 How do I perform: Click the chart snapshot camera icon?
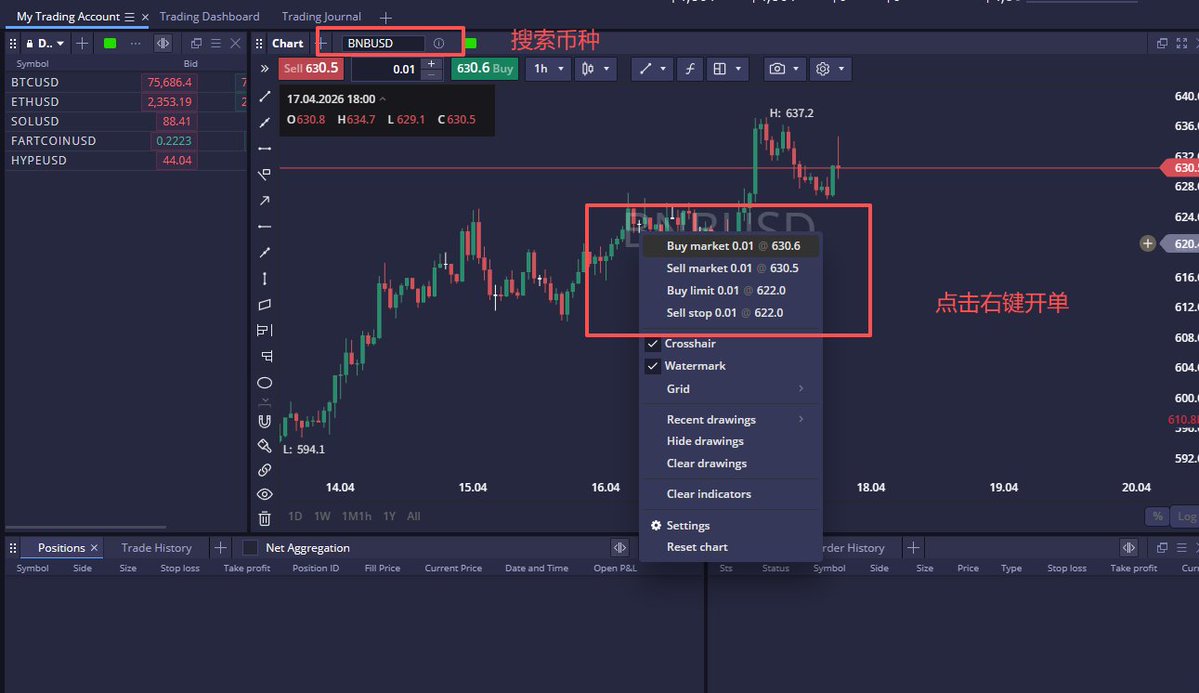click(x=777, y=69)
